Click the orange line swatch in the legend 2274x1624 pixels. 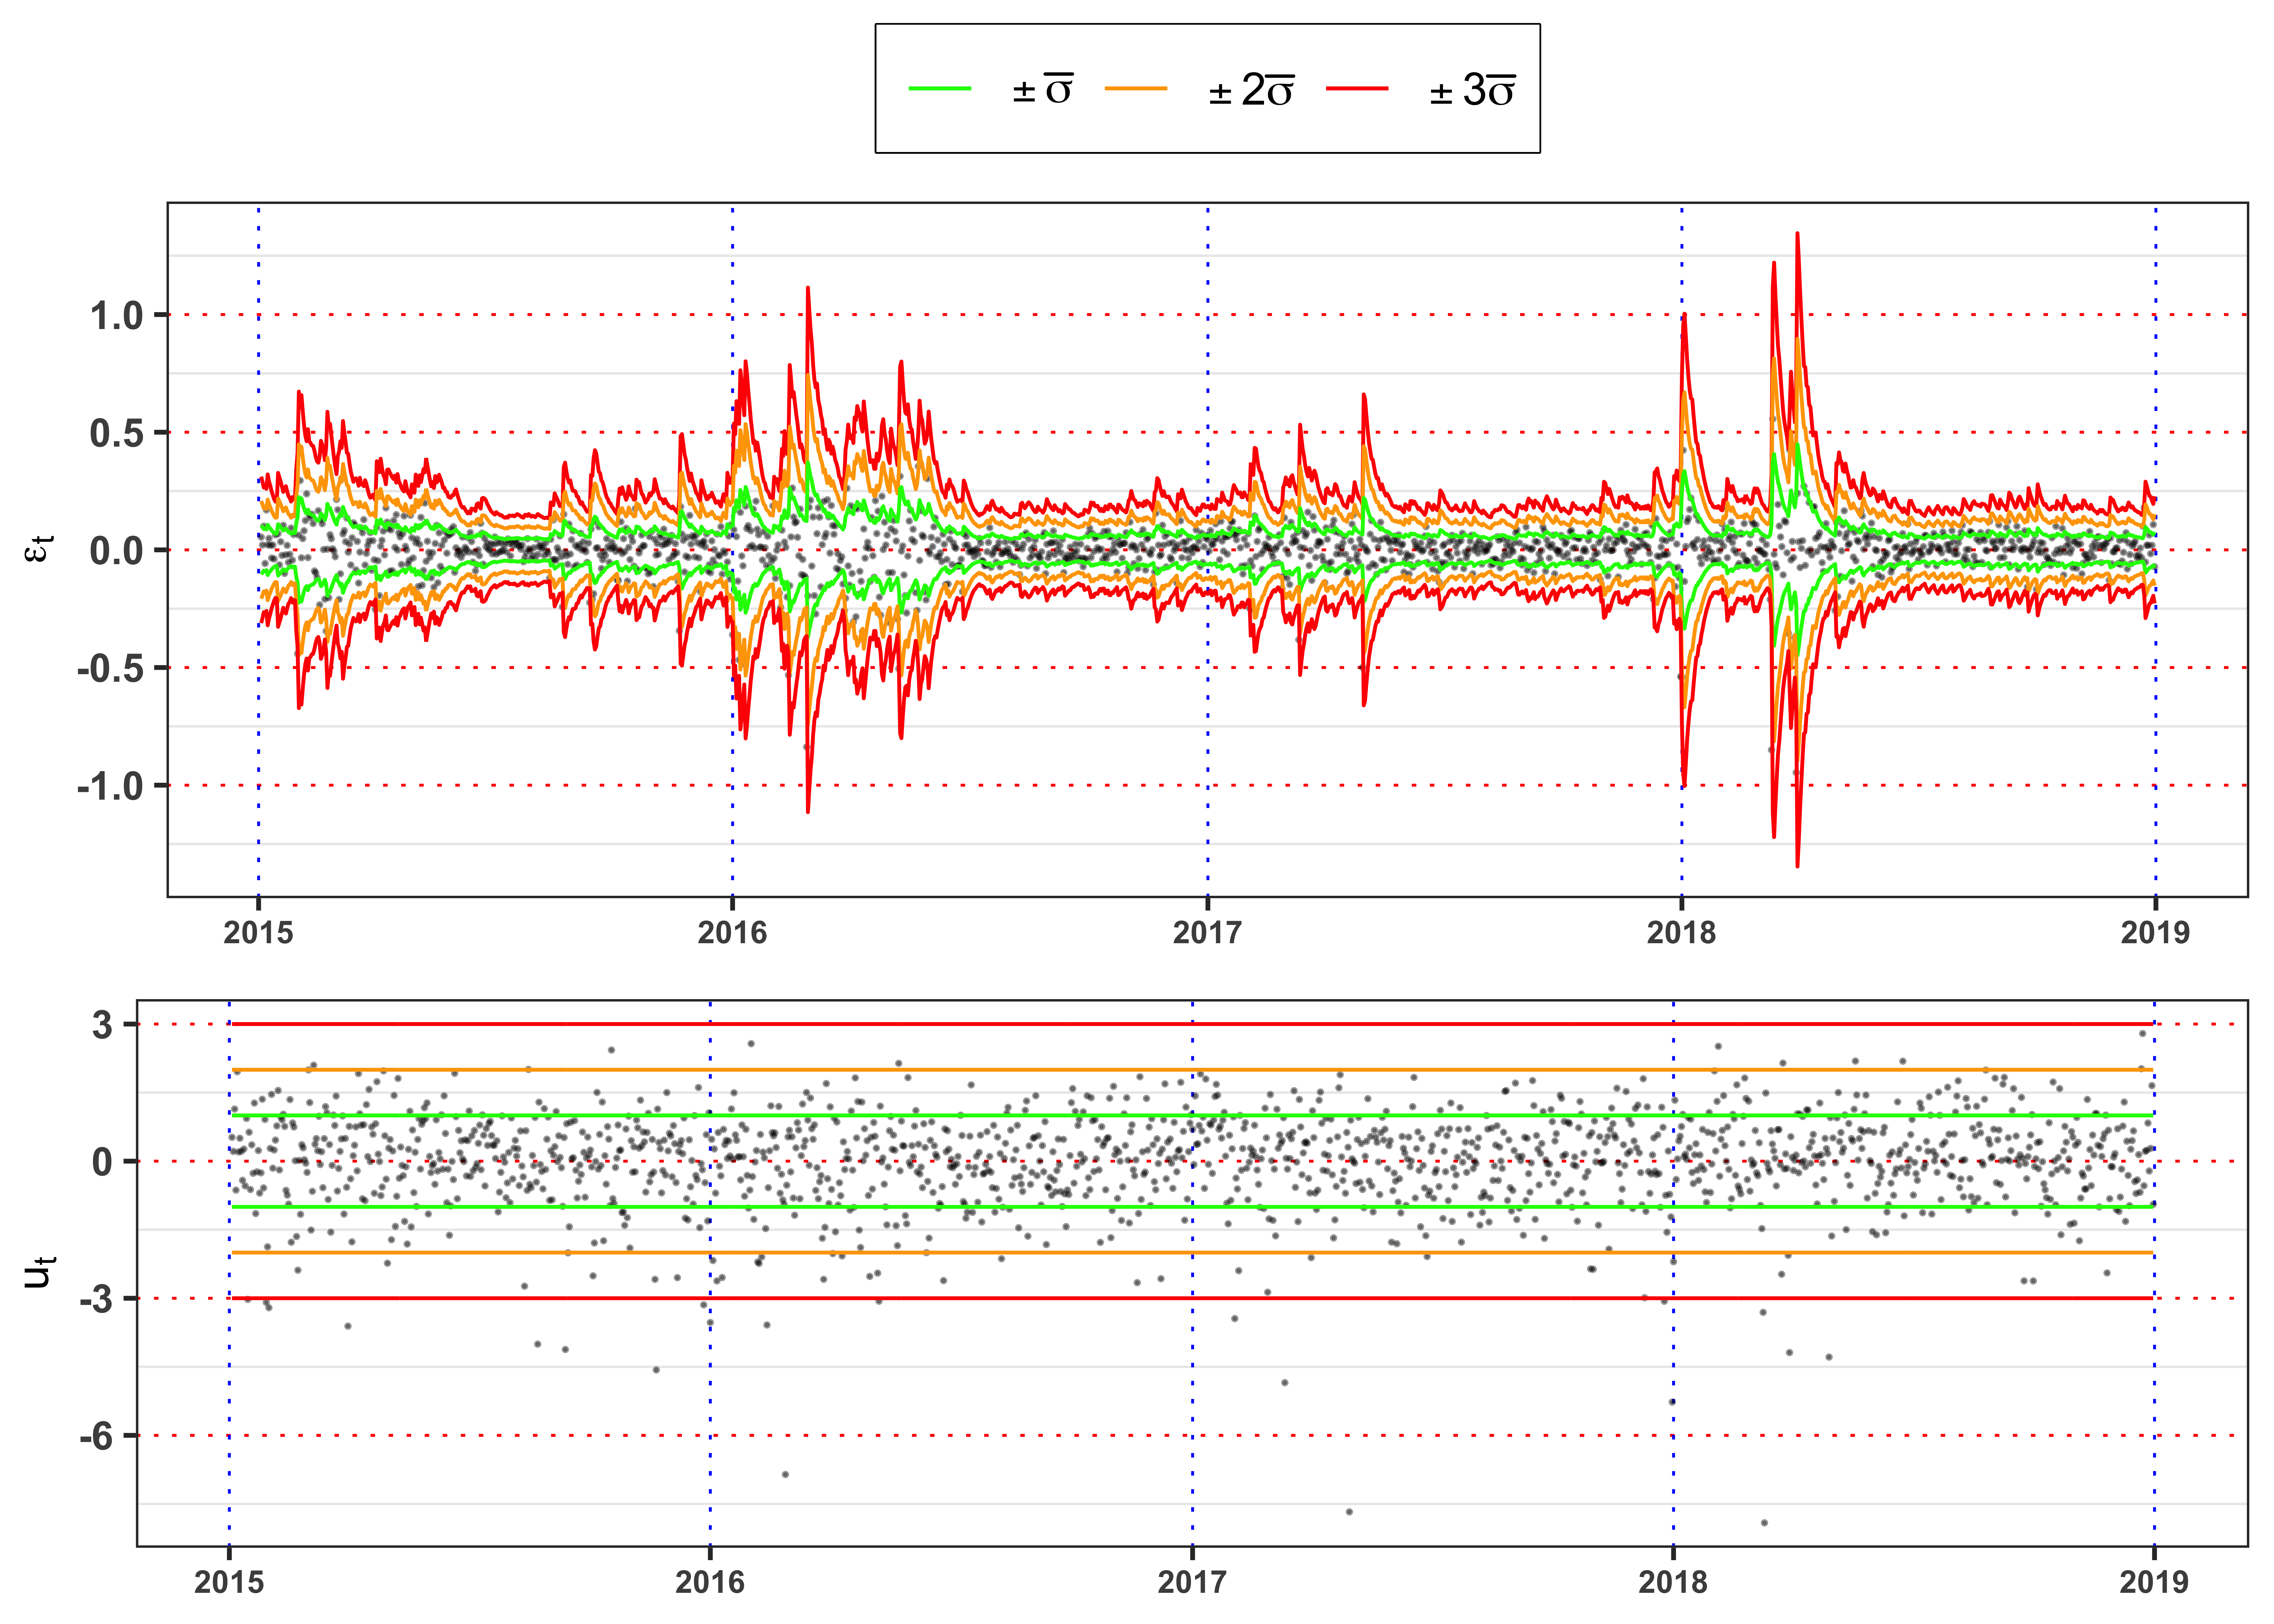click(x=1136, y=88)
